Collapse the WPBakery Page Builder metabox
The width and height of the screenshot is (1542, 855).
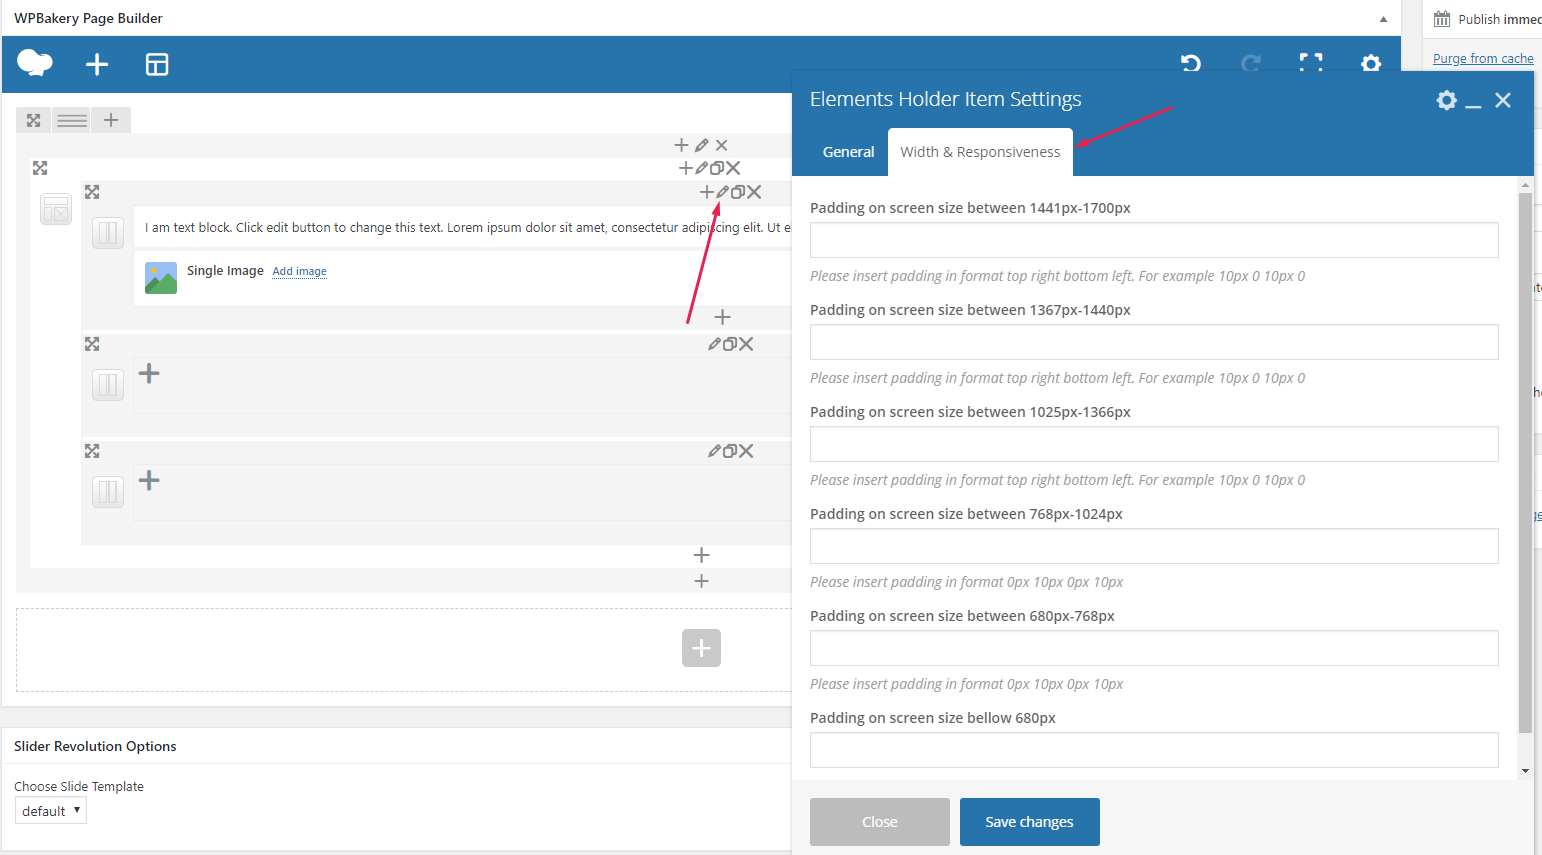(1383, 19)
